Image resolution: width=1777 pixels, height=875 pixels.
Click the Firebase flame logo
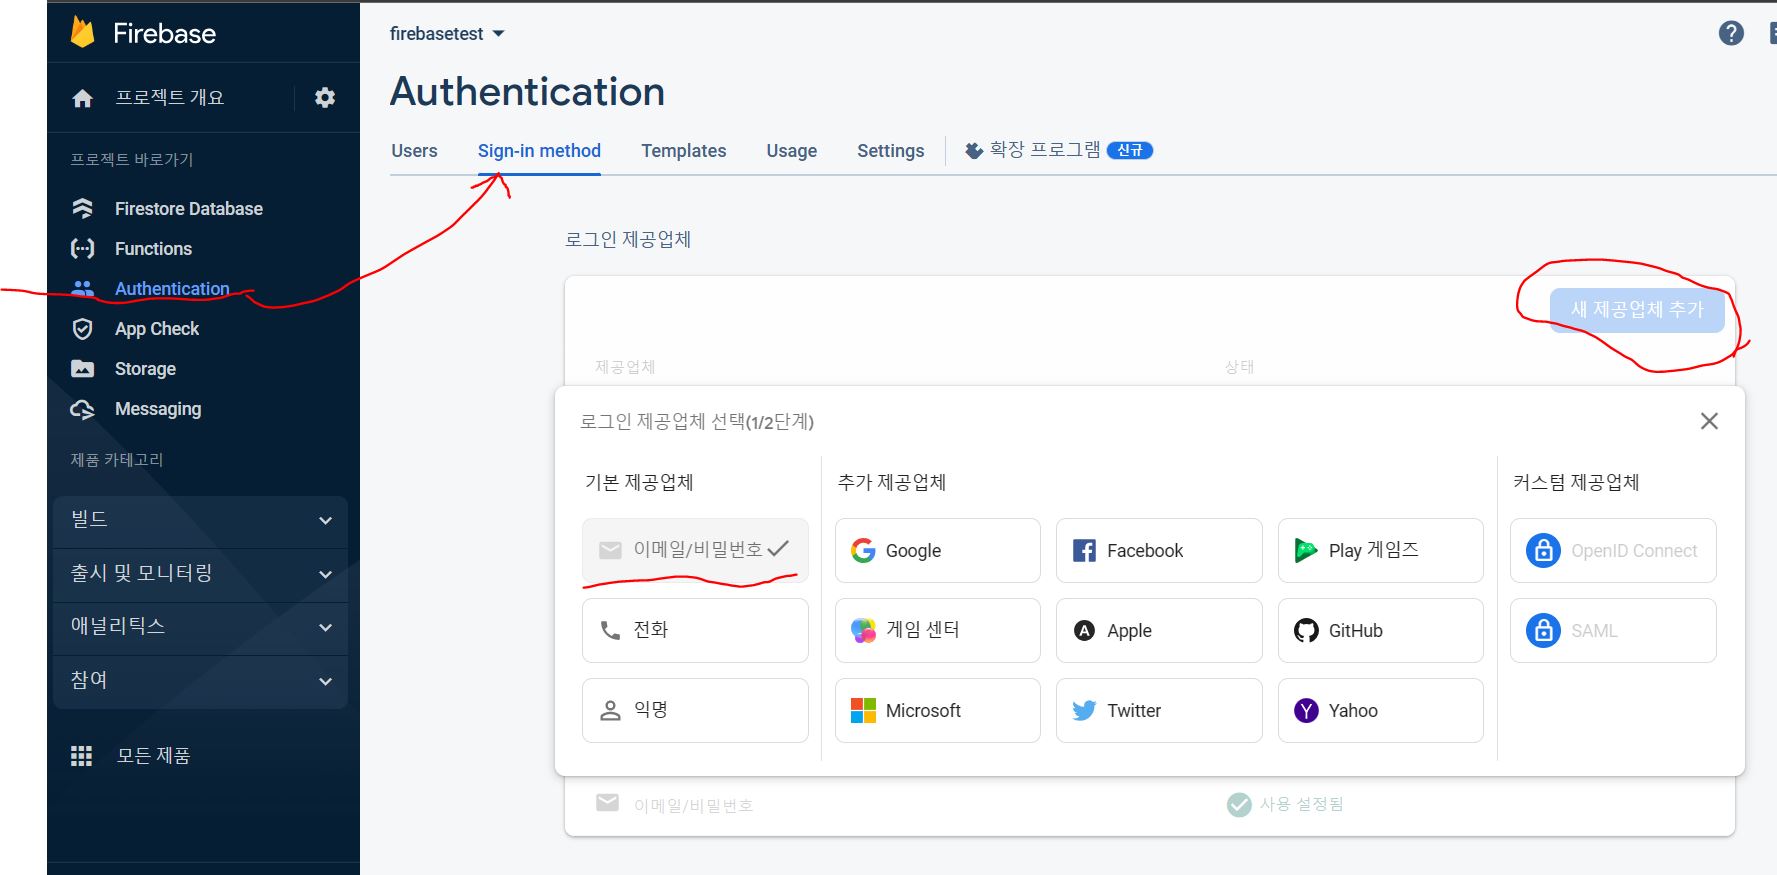[83, 33]
